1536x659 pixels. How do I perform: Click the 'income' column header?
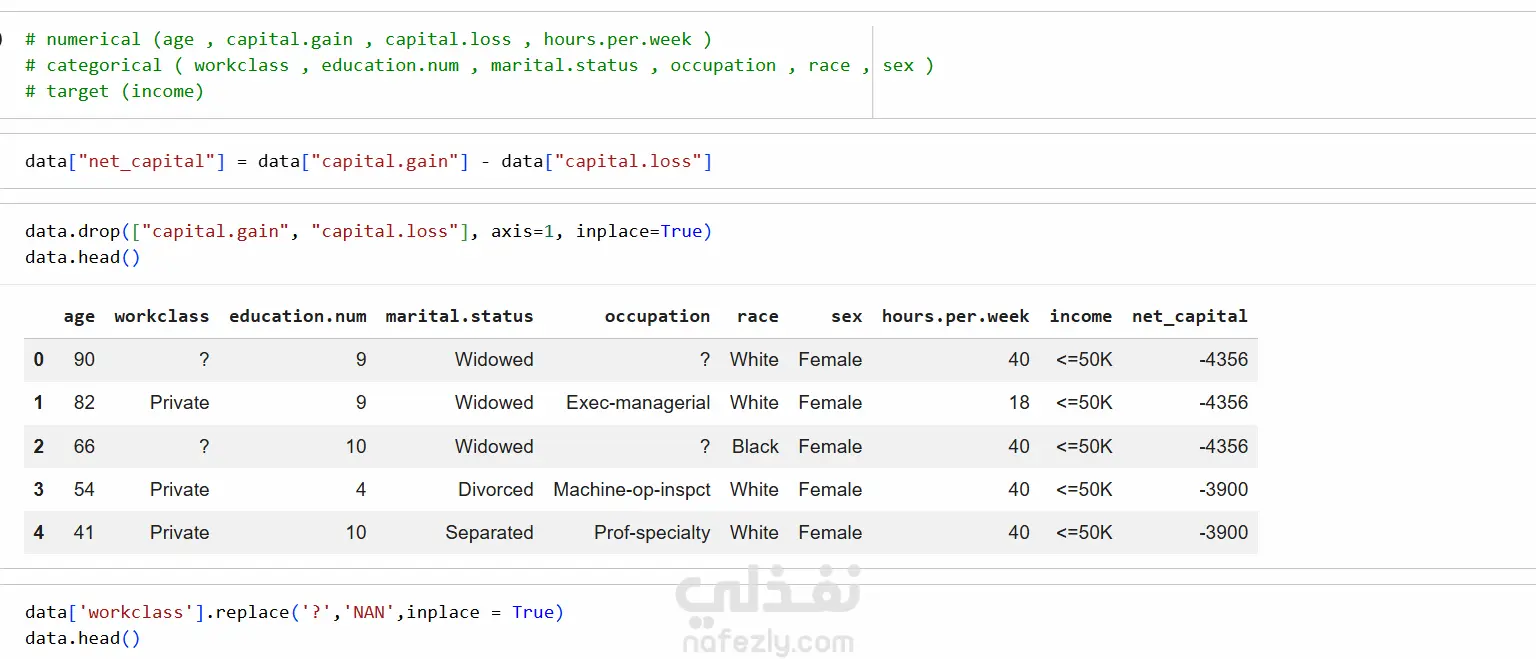[x=1081, y=316]
